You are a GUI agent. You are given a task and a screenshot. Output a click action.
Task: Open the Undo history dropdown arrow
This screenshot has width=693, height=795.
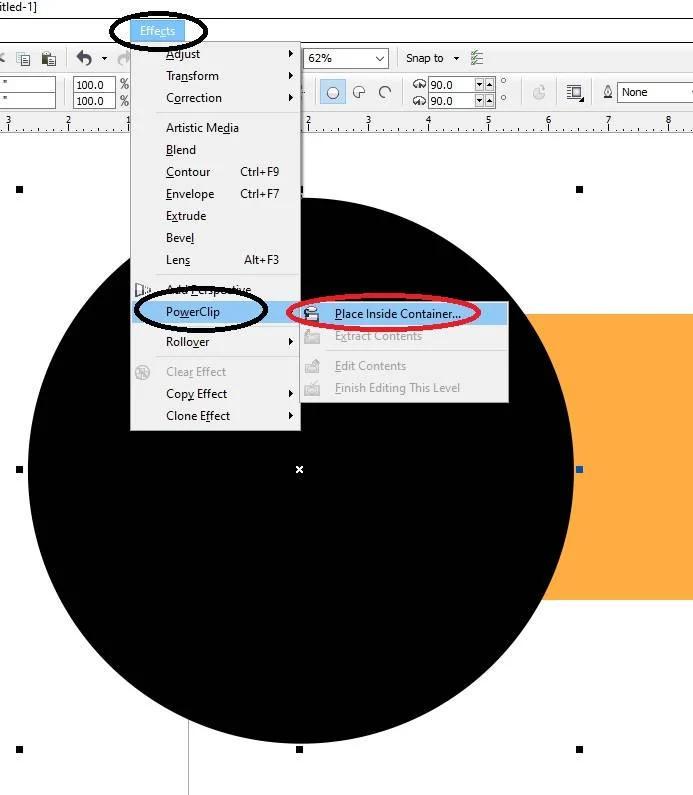[104, 59]
